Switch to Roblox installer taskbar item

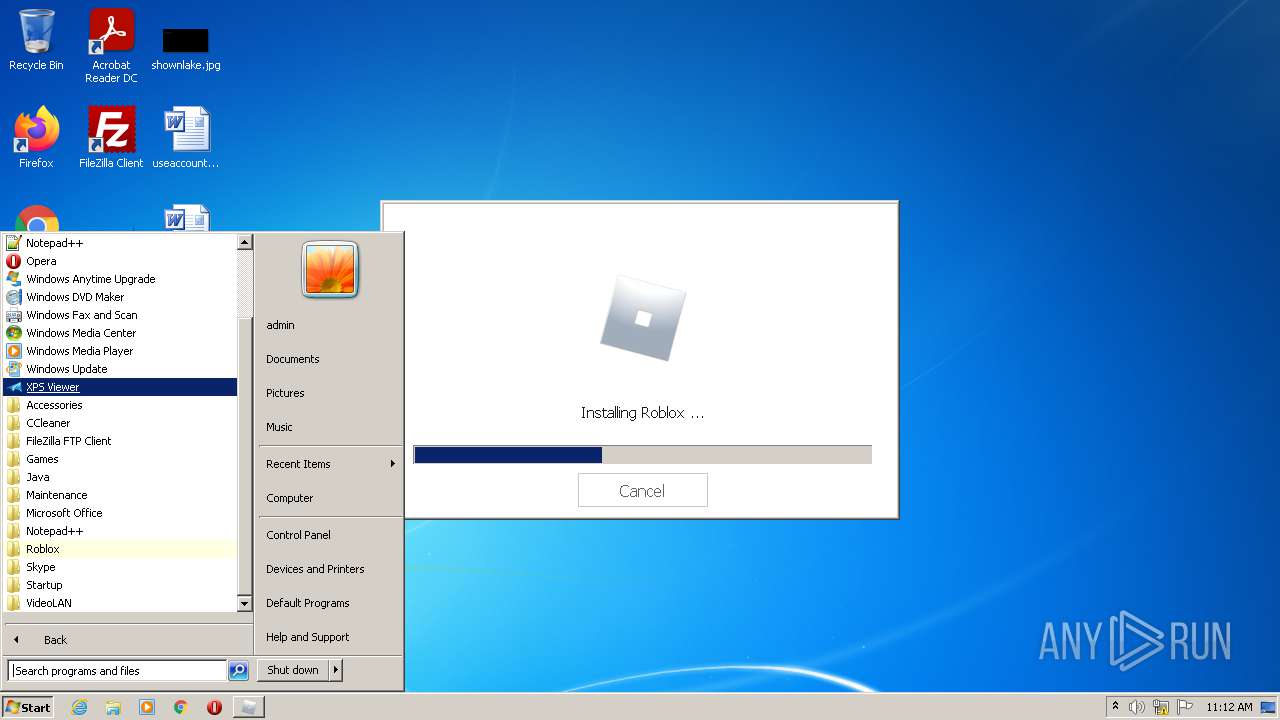tap(249, 707)
